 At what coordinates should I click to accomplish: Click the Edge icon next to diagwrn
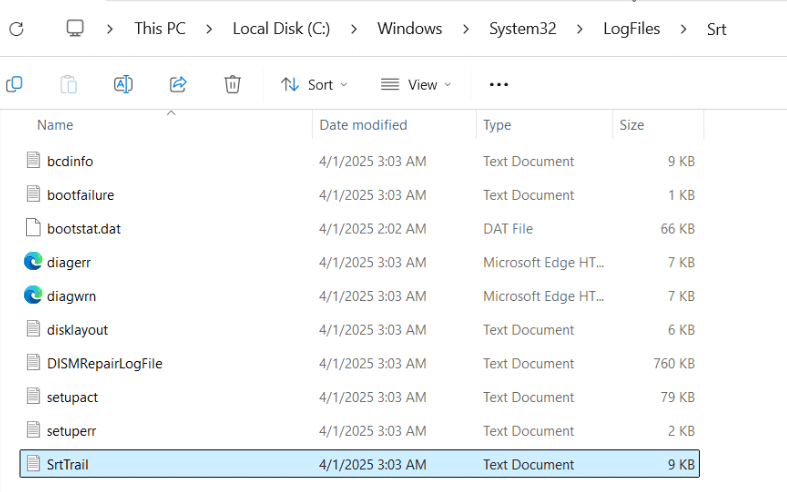point(33,295)
